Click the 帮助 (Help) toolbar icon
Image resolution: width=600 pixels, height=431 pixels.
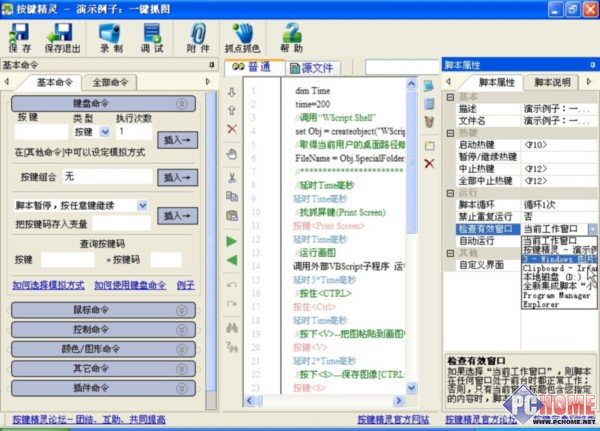tap(291, 39)
